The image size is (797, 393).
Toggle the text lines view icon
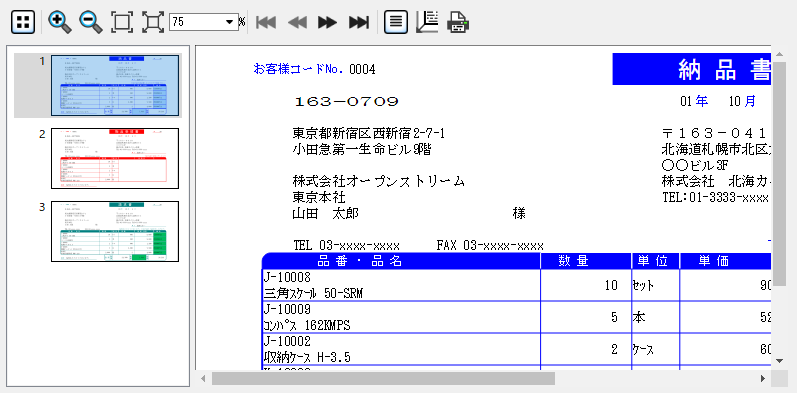[396, 22]
